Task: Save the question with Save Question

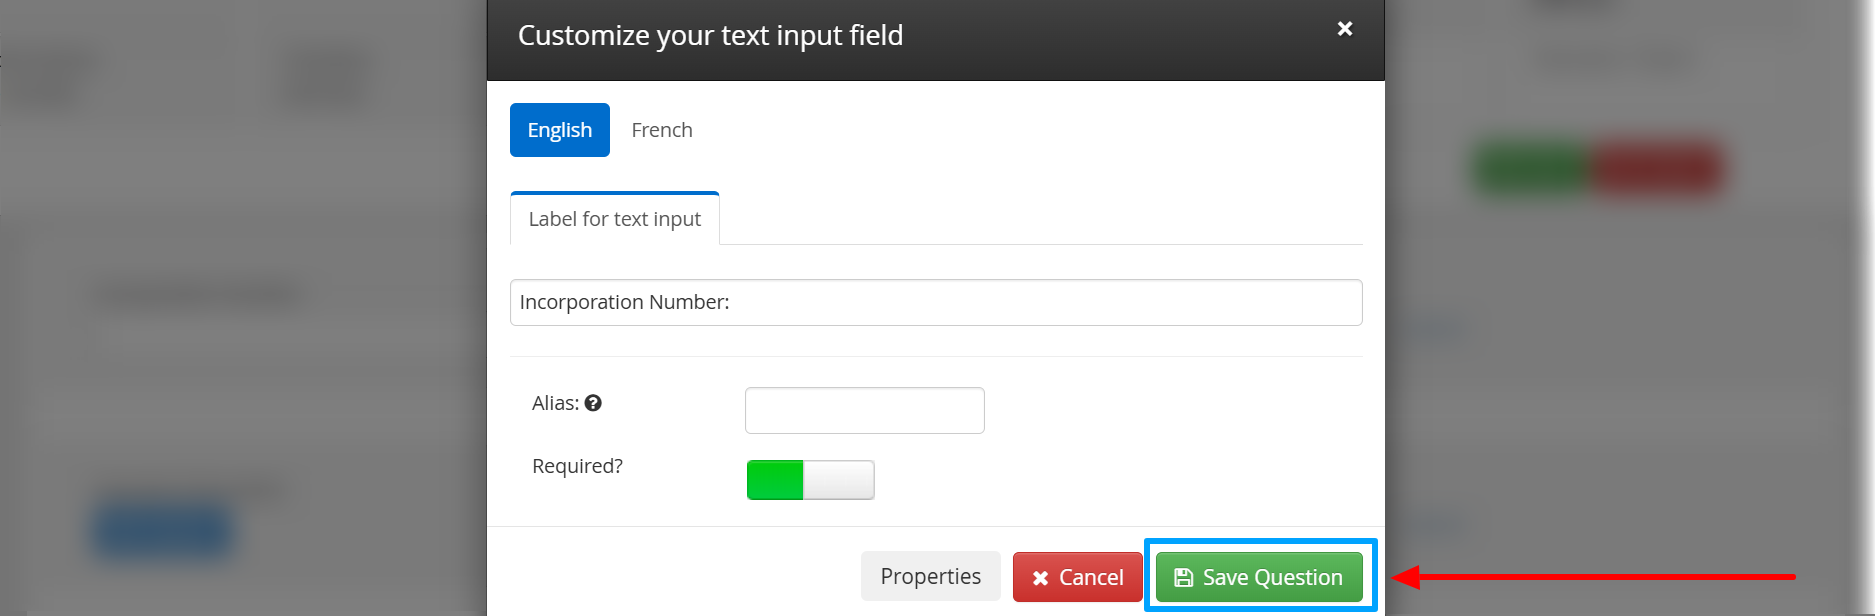Action: pos(1259,577)
